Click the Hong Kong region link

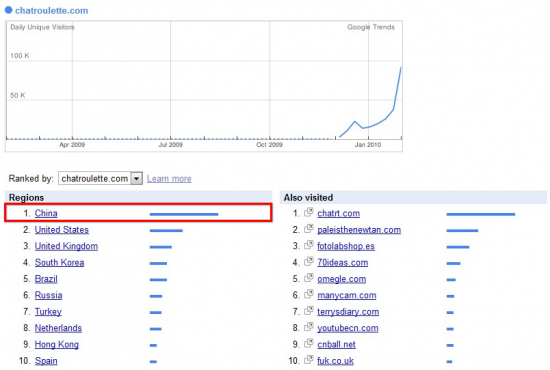[56, 344]
